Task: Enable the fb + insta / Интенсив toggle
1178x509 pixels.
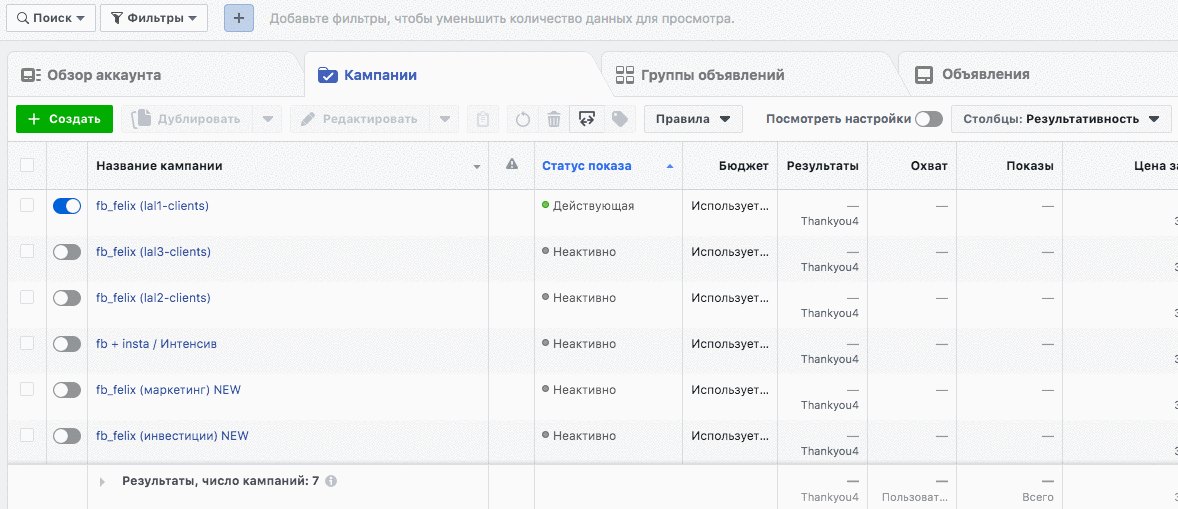Action: point(67,344)
